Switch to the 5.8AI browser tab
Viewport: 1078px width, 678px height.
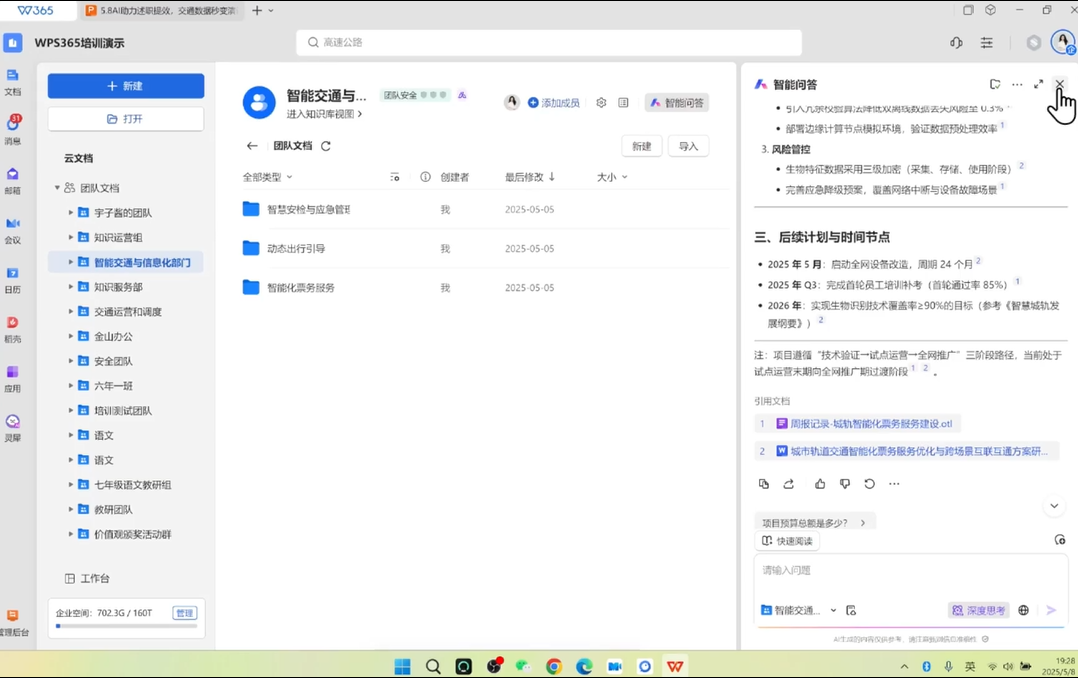click(160, 11)
